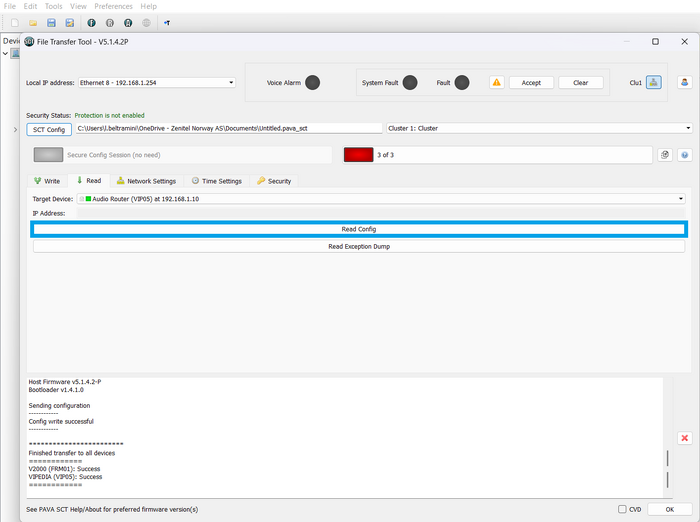Click the user profile icon at top right
Viewport: 700px width, 522px height.
point(684,83)
